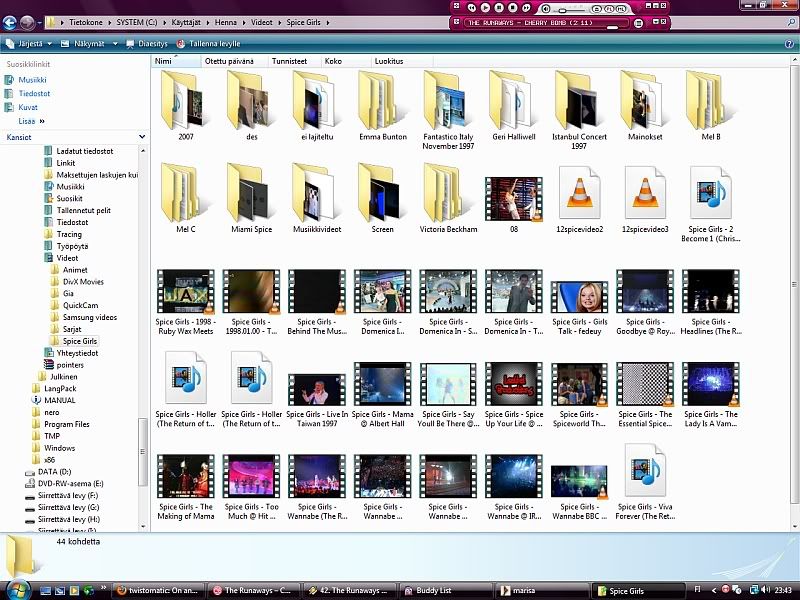Skip to next track in media player
The image size is (800, 600).
point(527,8)
